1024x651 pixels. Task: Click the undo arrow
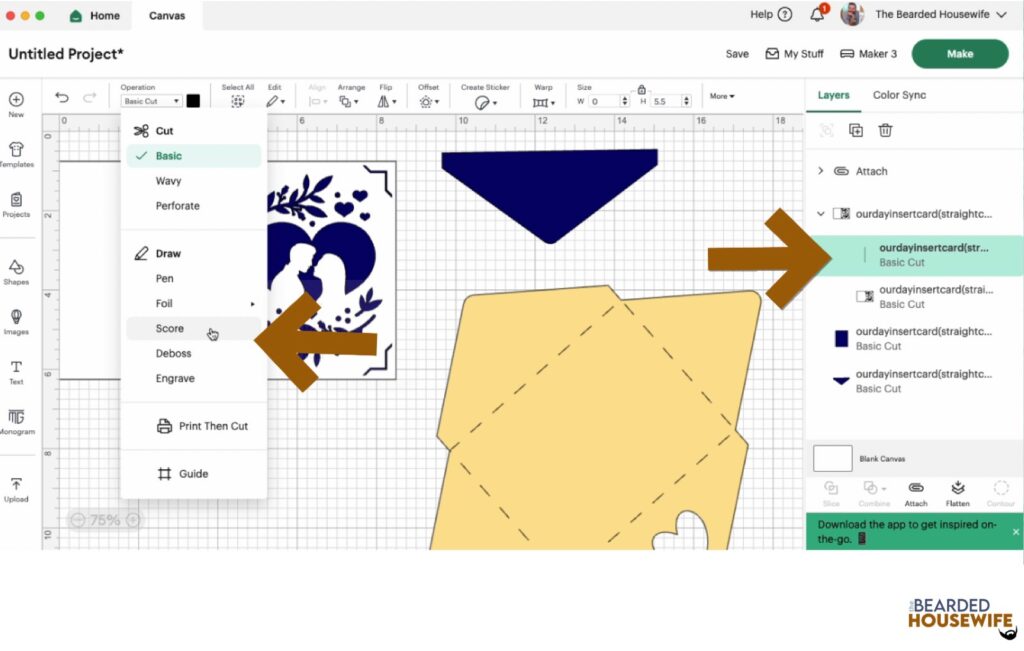[x=62, y=98]
